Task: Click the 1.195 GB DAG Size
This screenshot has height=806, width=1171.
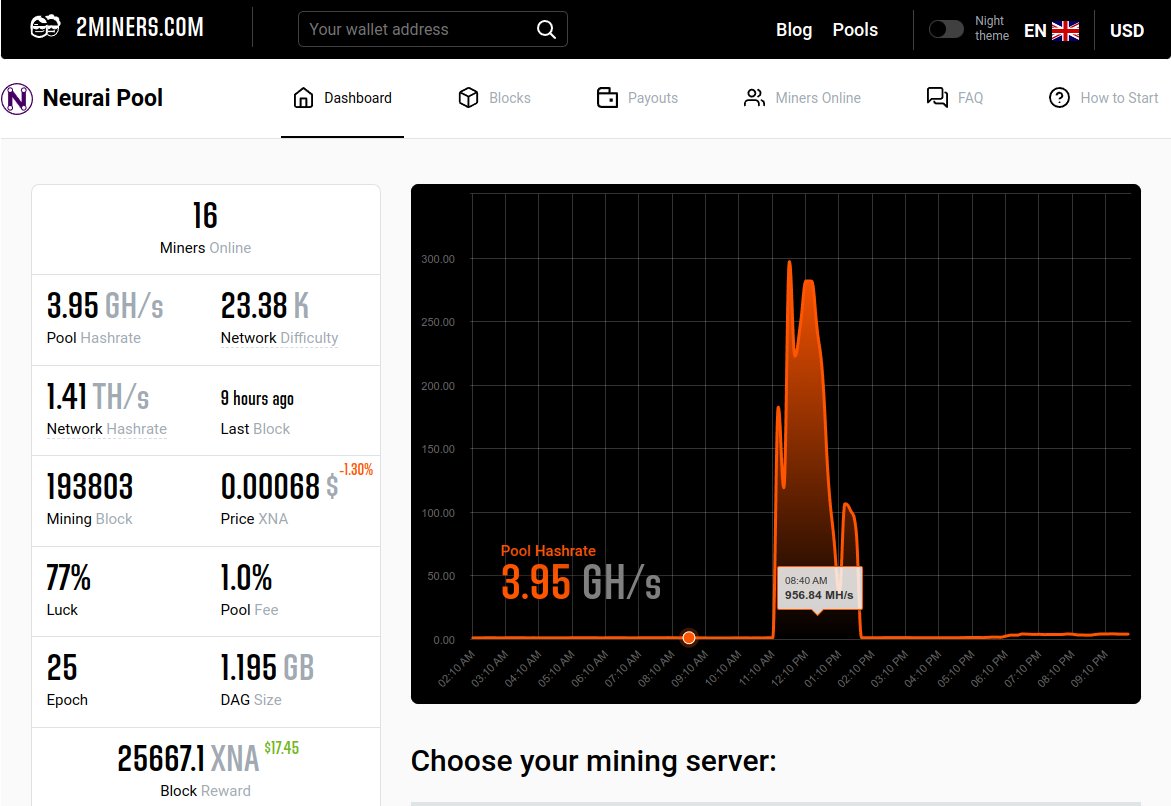Action: (x=267, y=668)
